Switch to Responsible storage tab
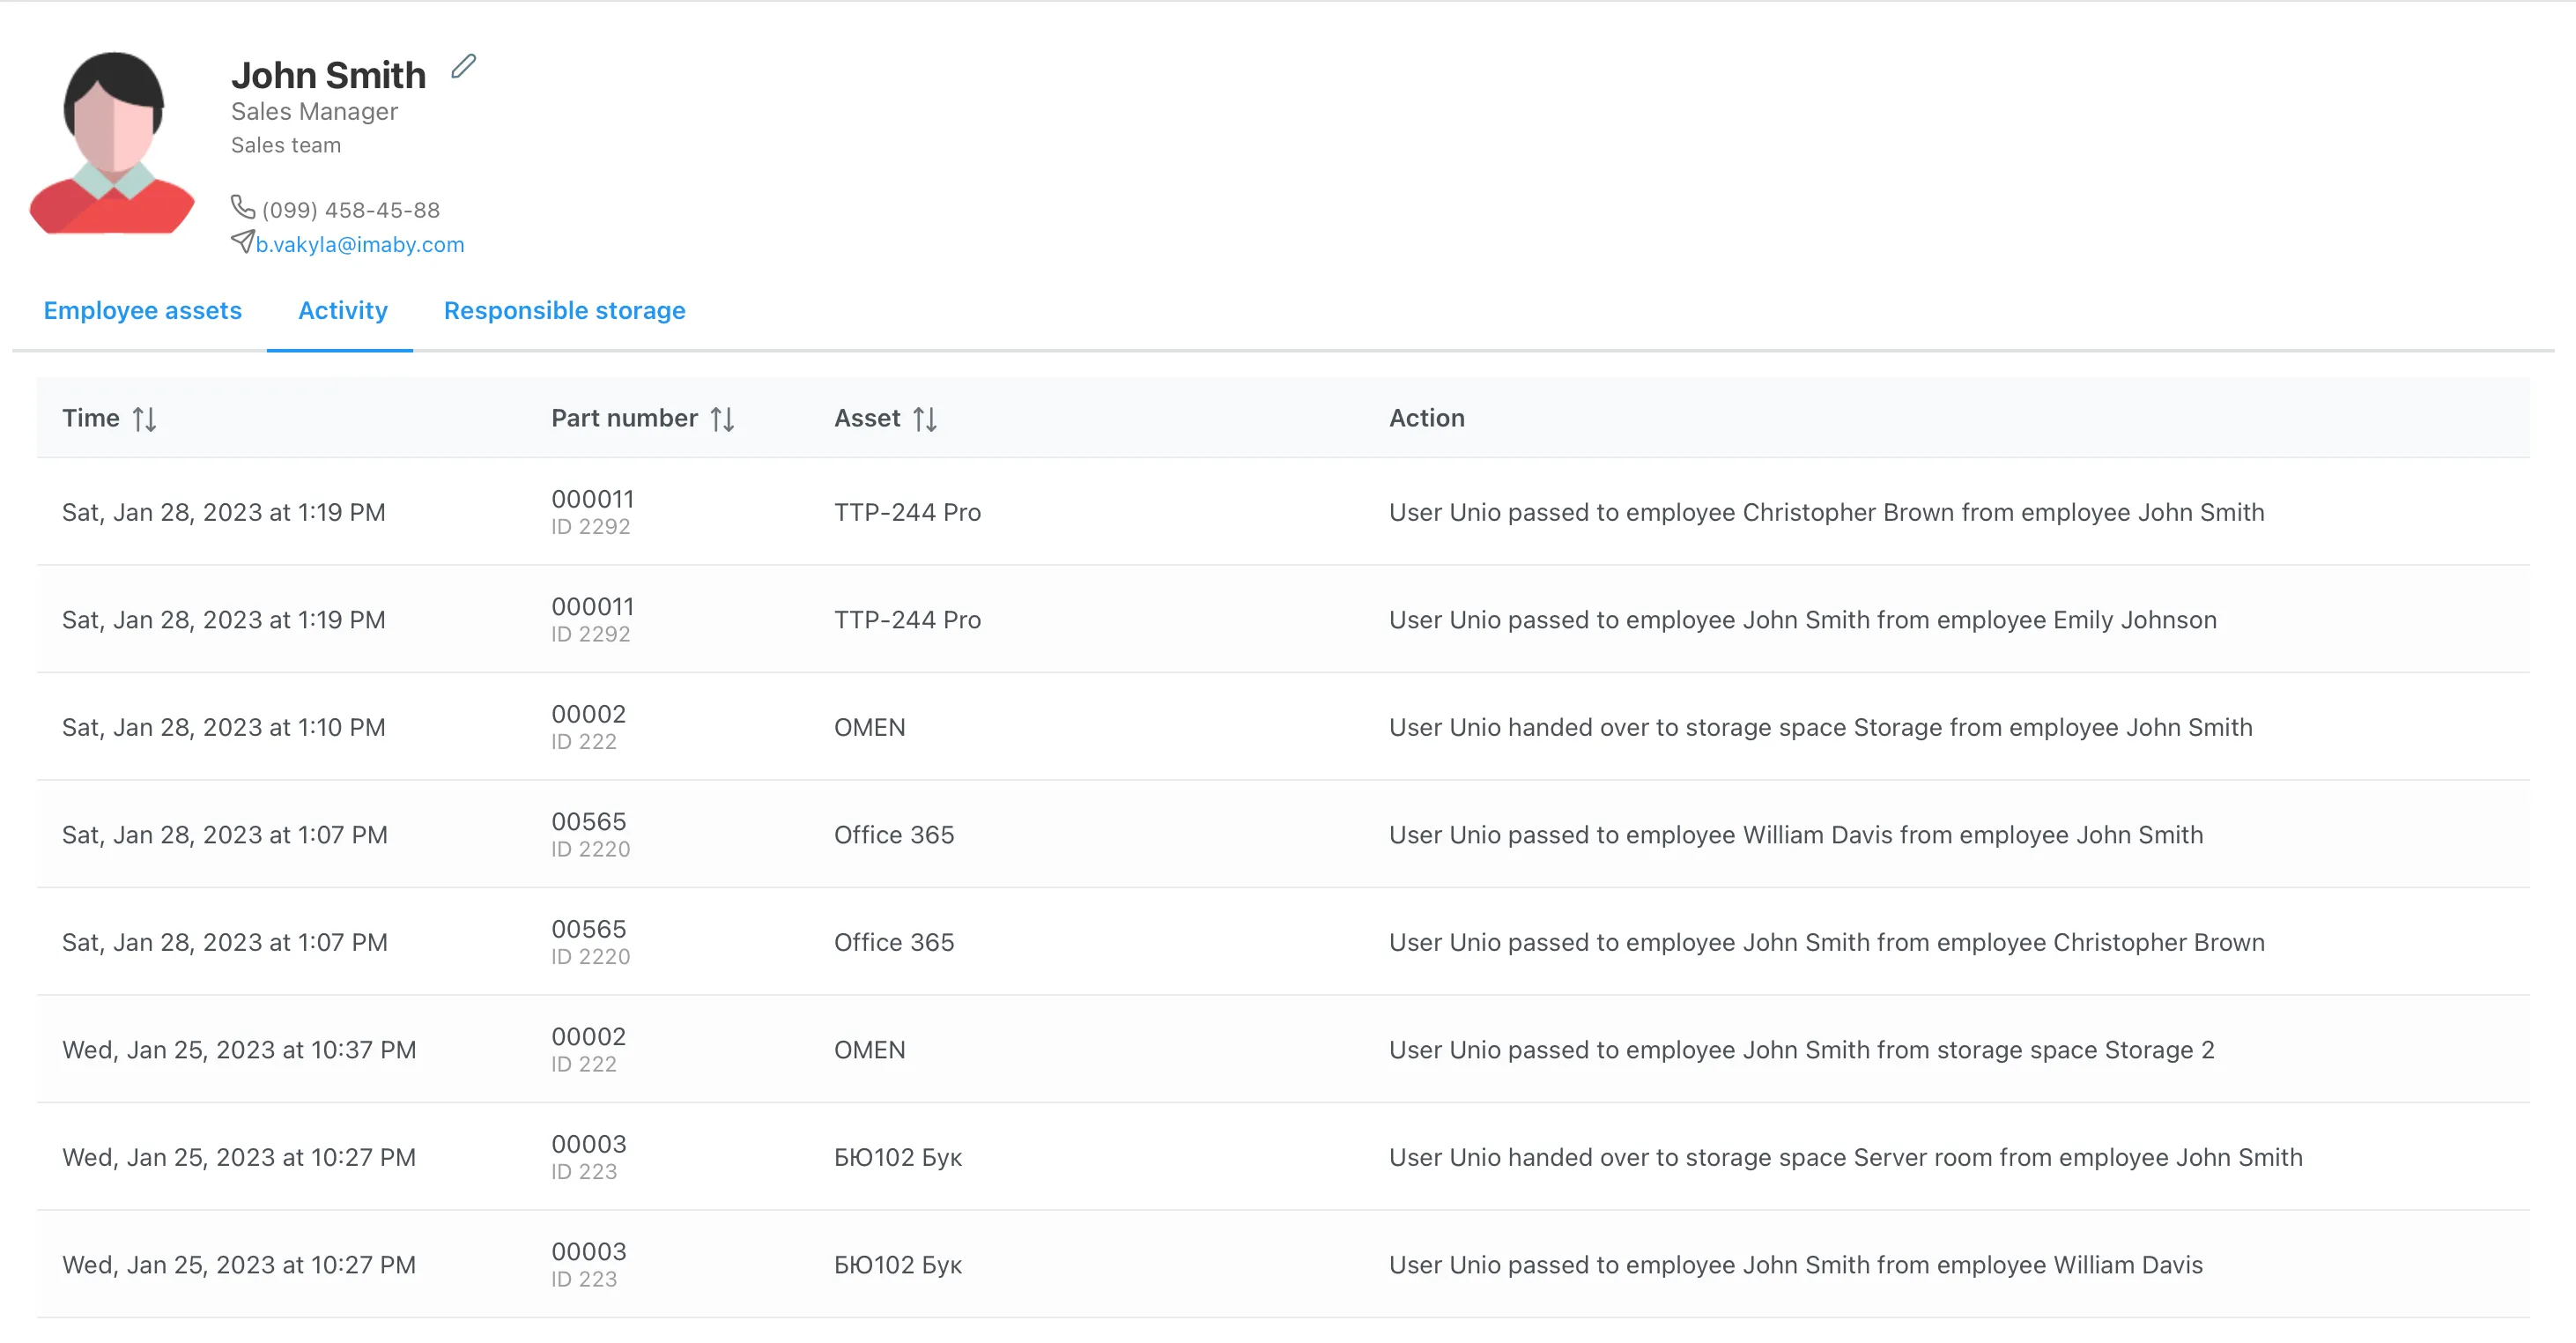This screenshot has height=1343, width=2576. tap(564, 311)
